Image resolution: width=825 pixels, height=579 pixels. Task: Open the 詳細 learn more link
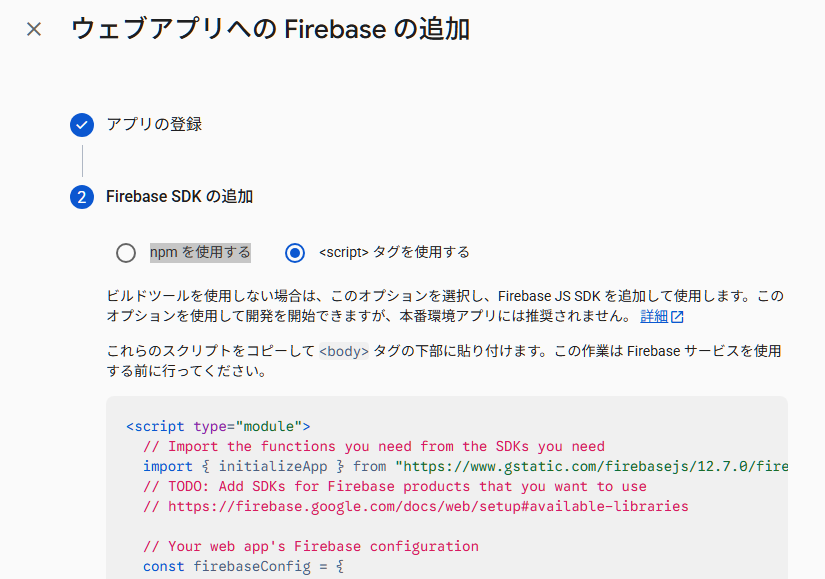[x=654, y=316]
